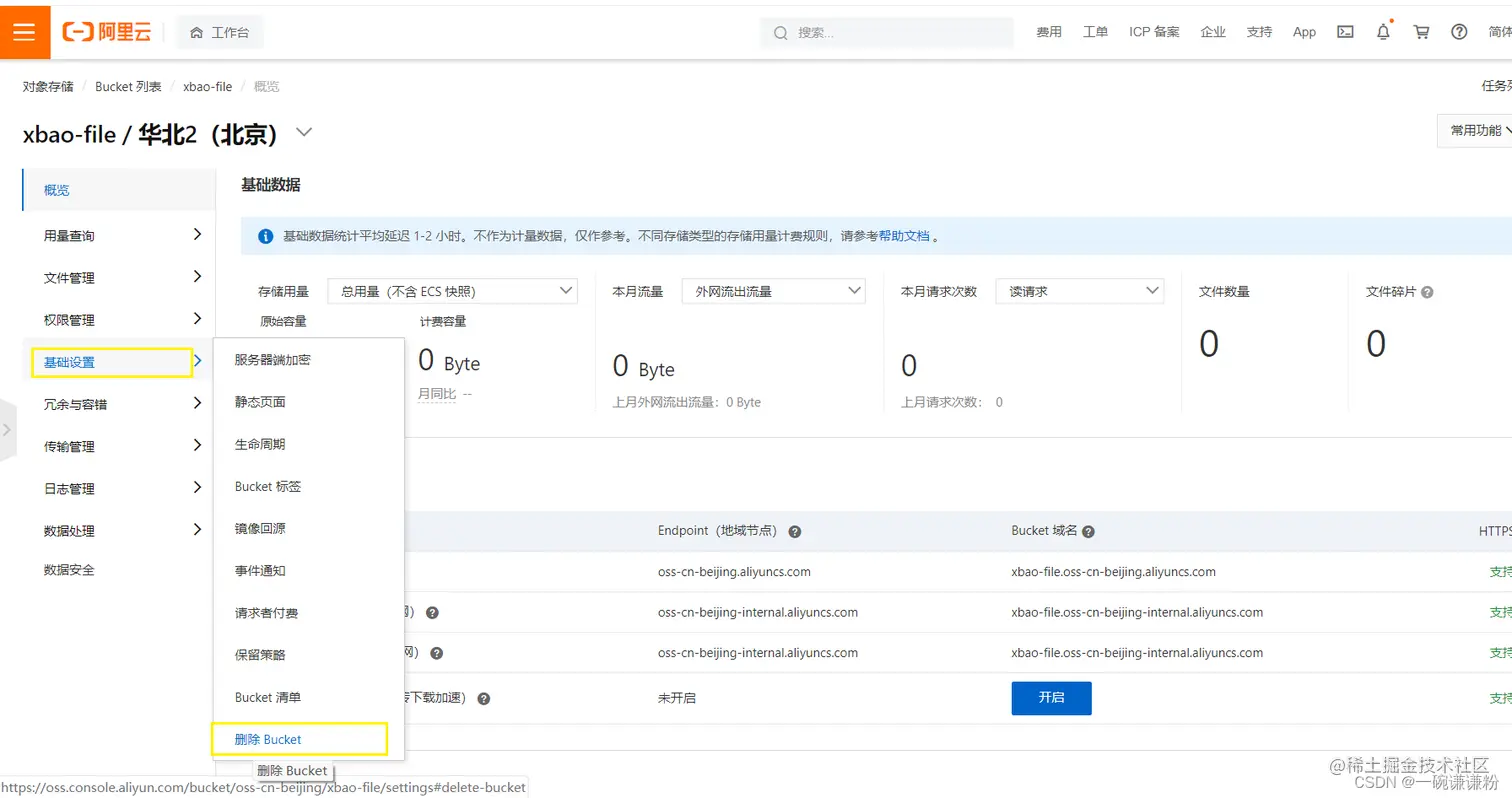Open 工单 in the top bar

[x=1095, y=32]
